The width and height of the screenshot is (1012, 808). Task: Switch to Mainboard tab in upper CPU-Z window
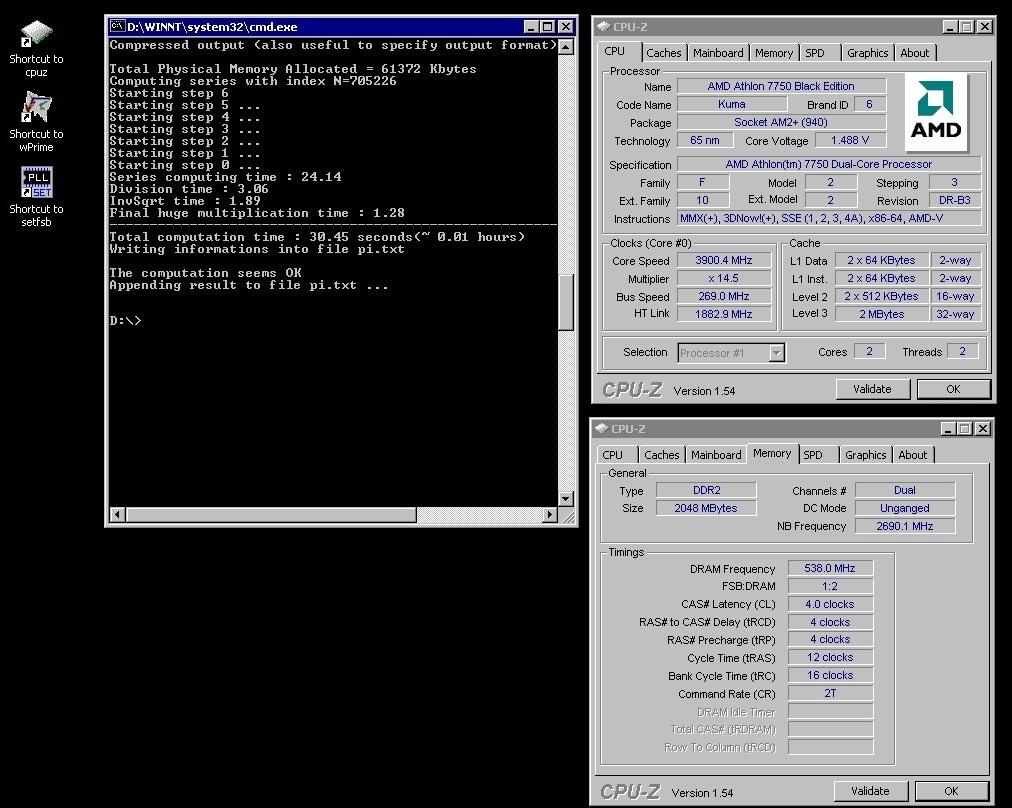click(718, 53)
